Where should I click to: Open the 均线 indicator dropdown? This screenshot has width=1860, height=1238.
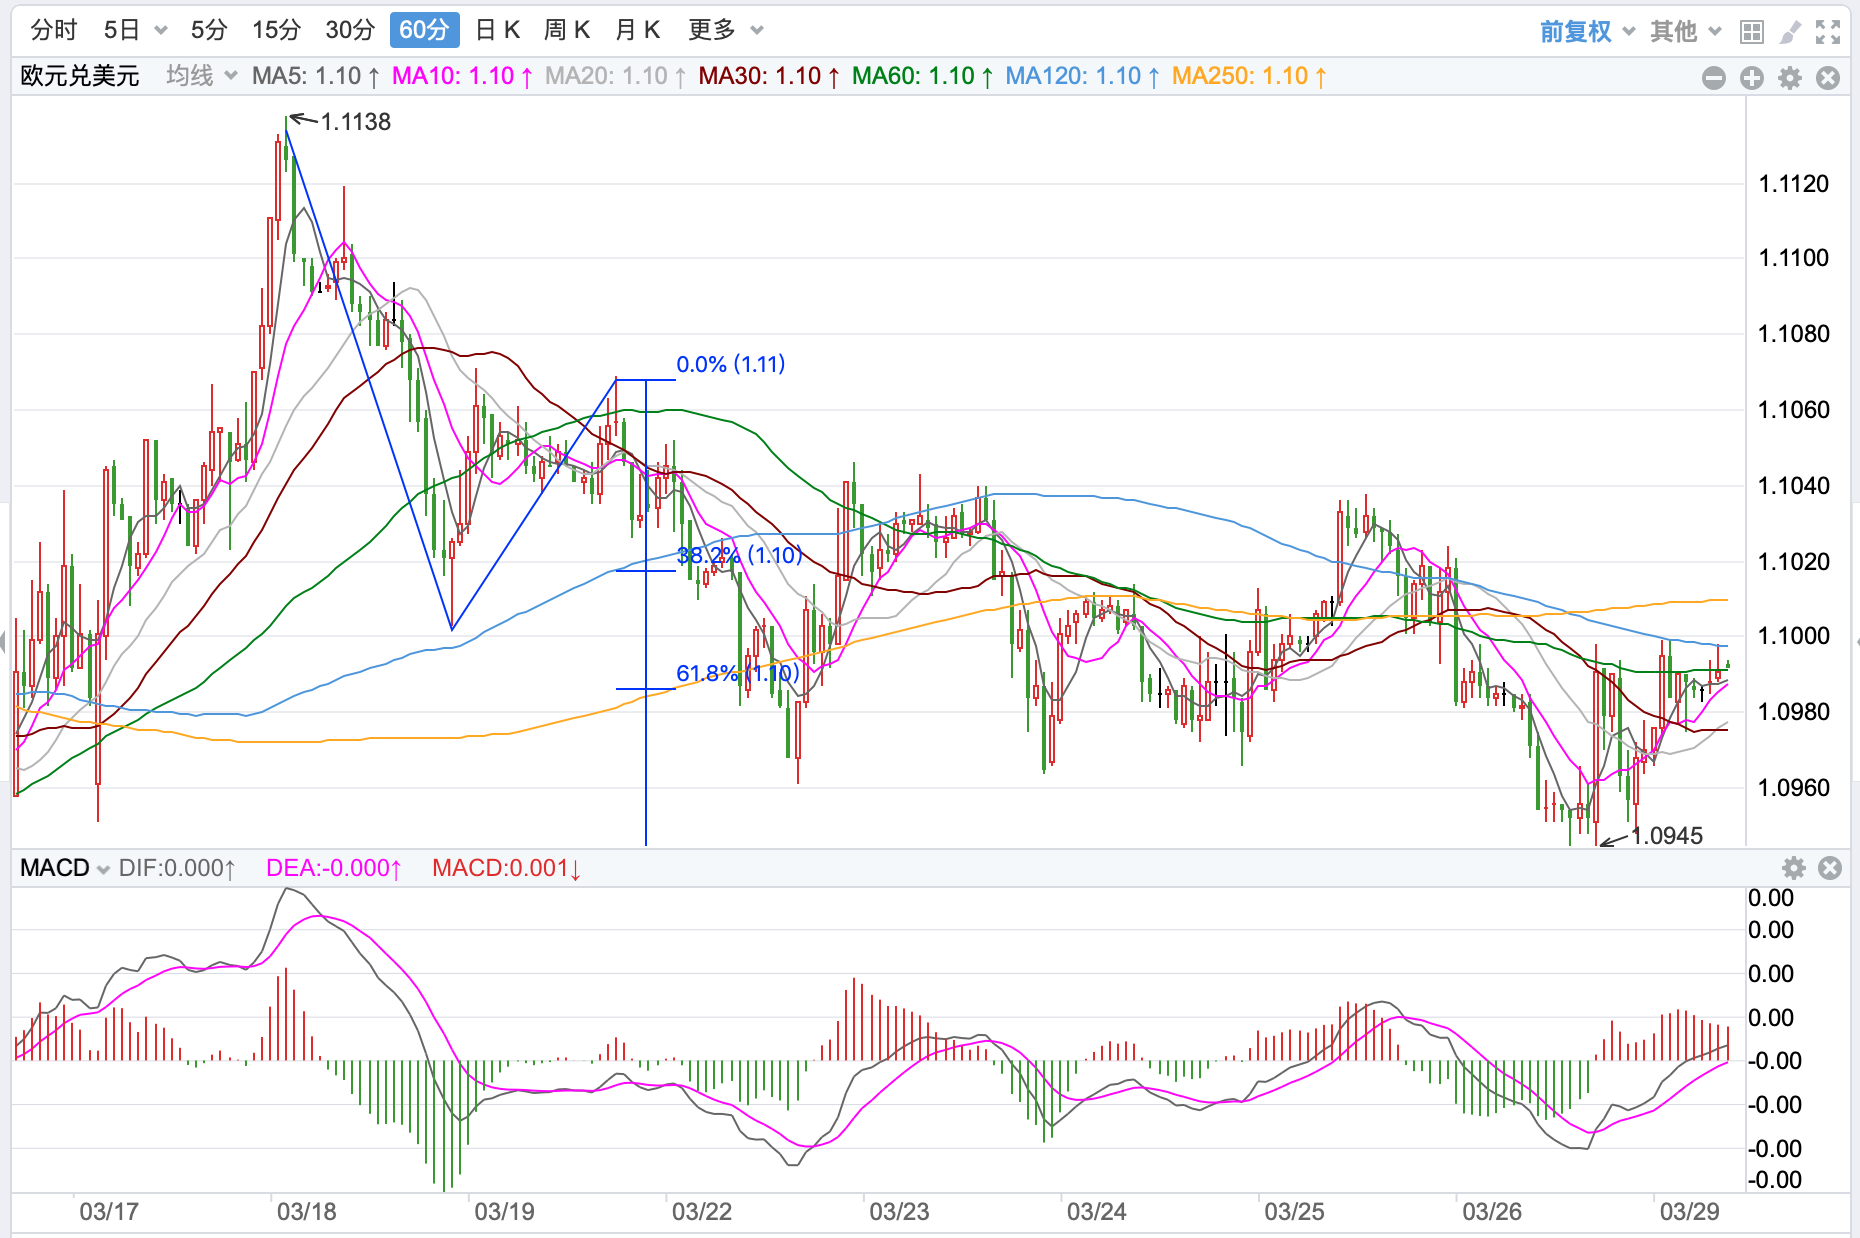(231, 76)
